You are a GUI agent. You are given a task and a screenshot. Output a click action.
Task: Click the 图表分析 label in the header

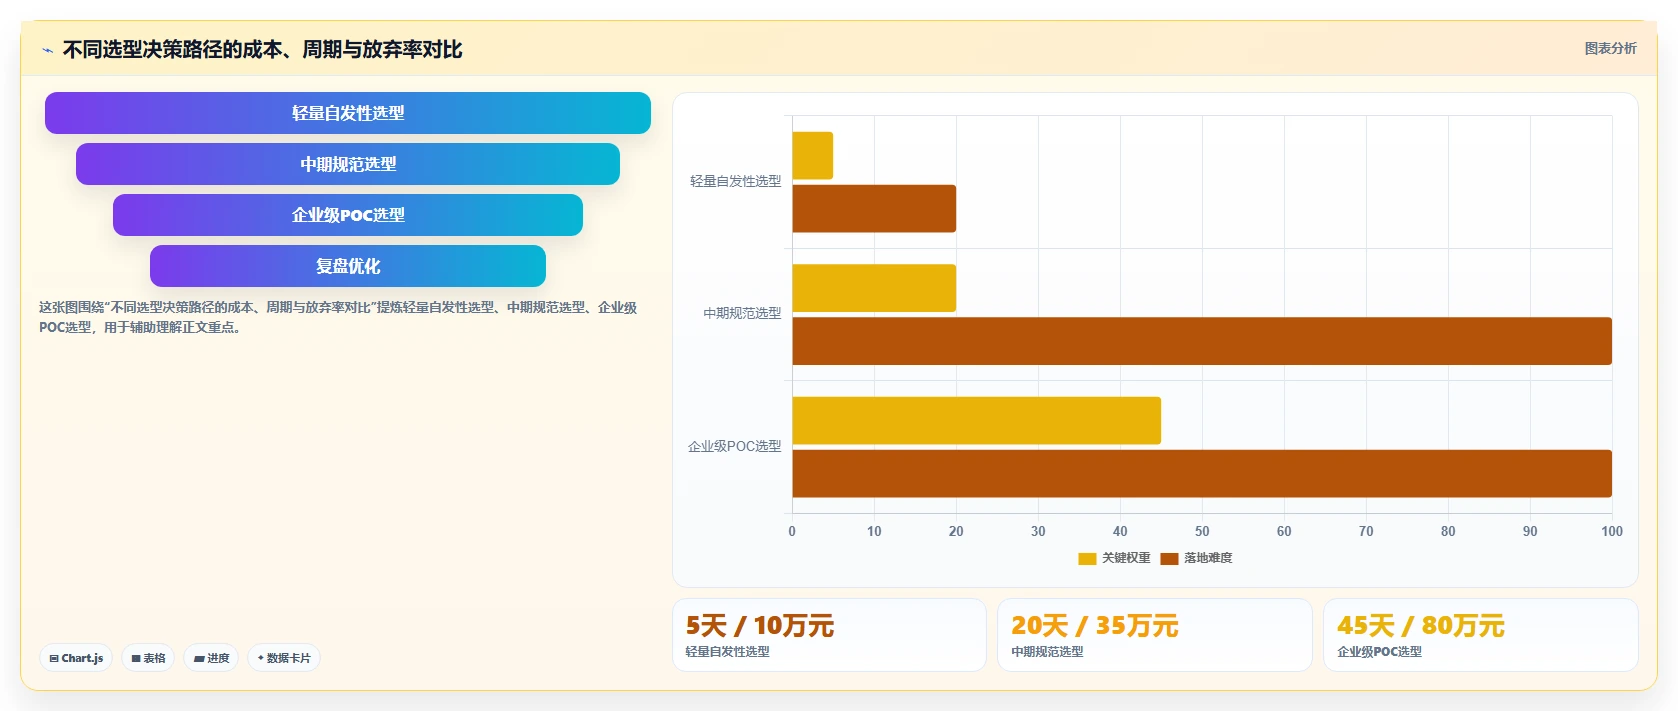tap(1610, 48)
